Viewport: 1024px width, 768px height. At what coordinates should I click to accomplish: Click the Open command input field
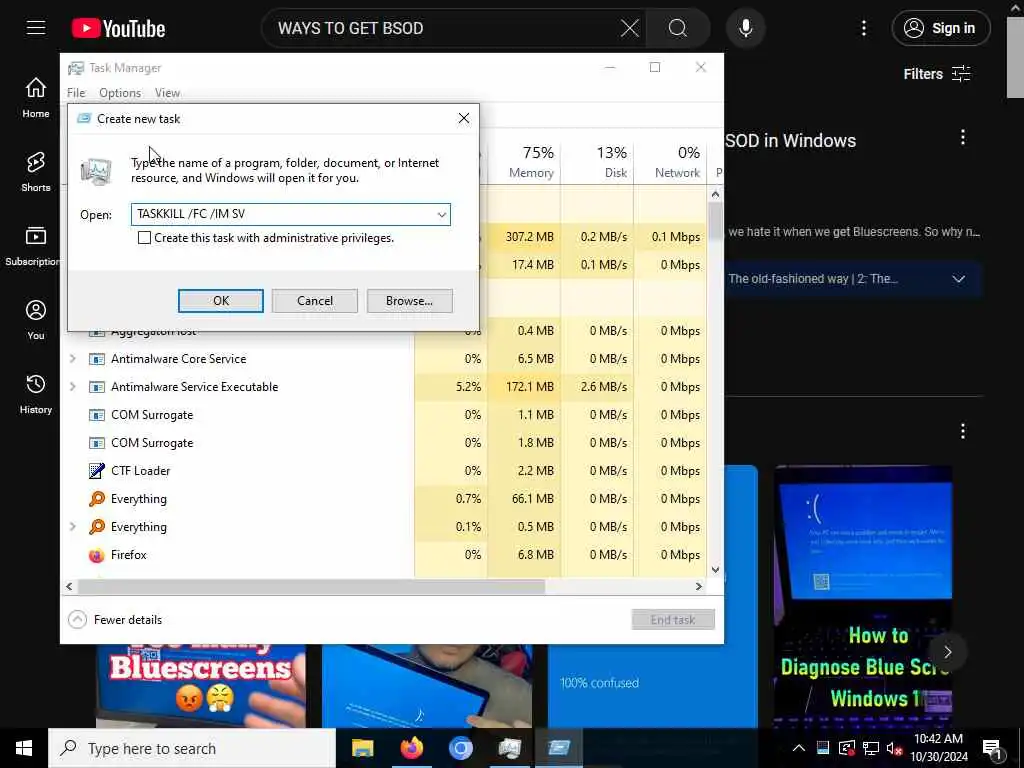pyautogui.click(x=284, y=214)
